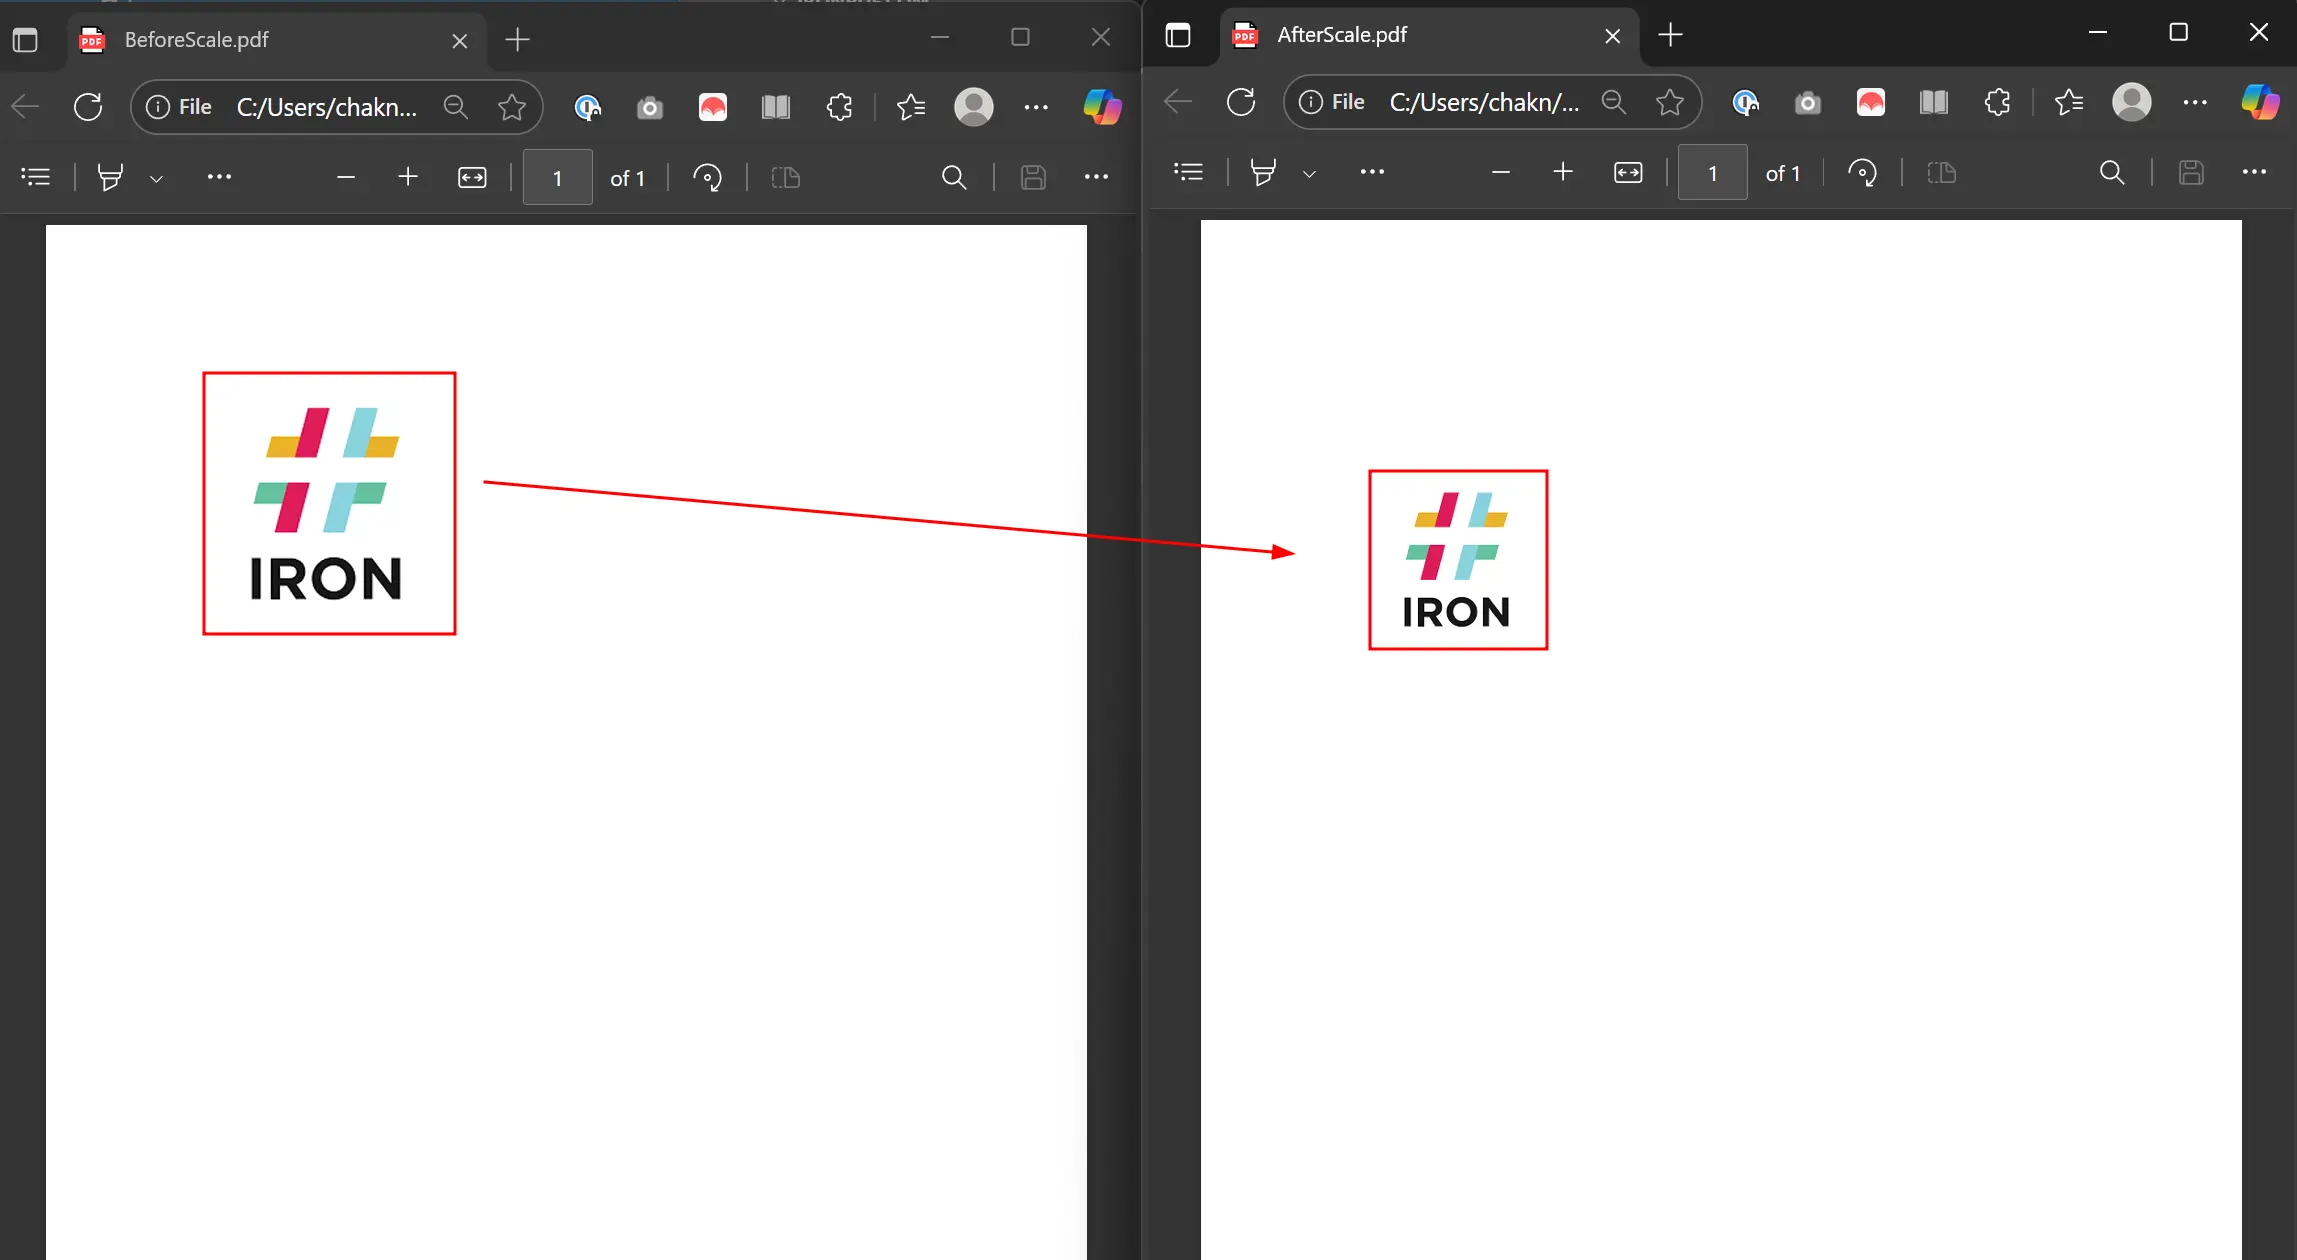Screen dimensions: 2297x1260
Task: Refresh the AfterScale.pdf page
Action: click(x=1241, y=102)
